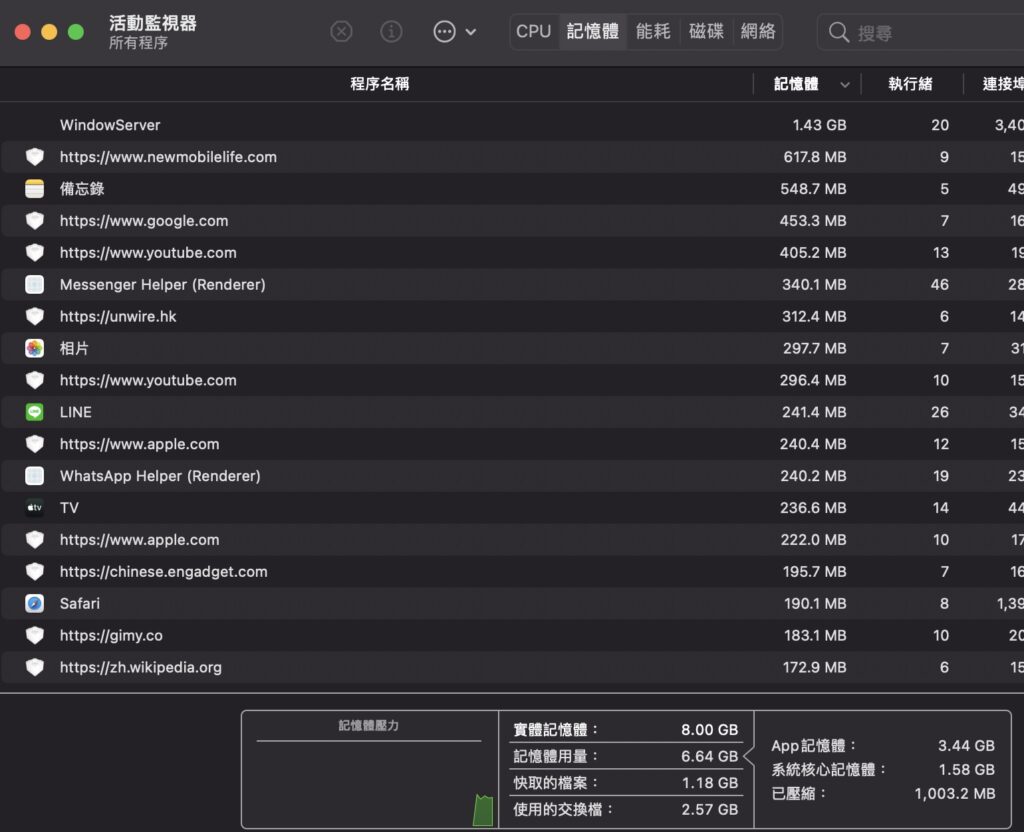Screen dimensions: 1024x832
Task: Click the shield icon for www.google.com
Action: coord(35,221)
